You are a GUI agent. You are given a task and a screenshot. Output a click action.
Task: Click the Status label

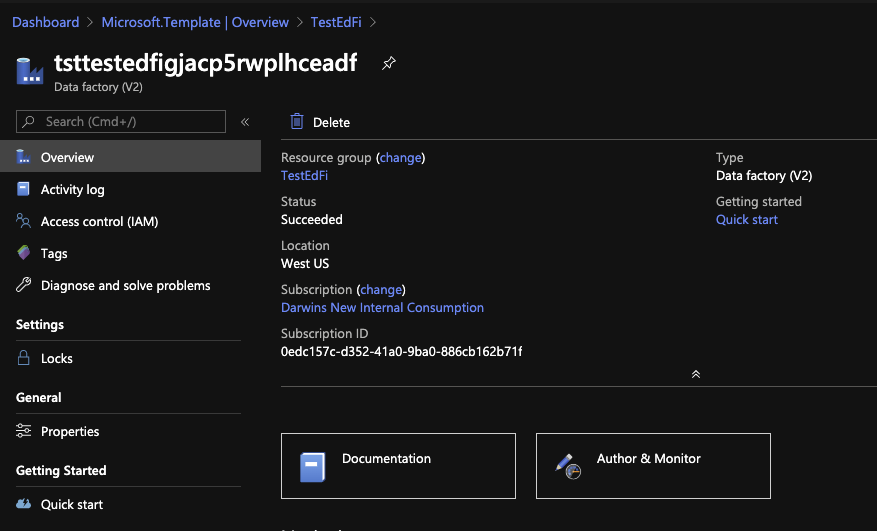click(299, 201)
